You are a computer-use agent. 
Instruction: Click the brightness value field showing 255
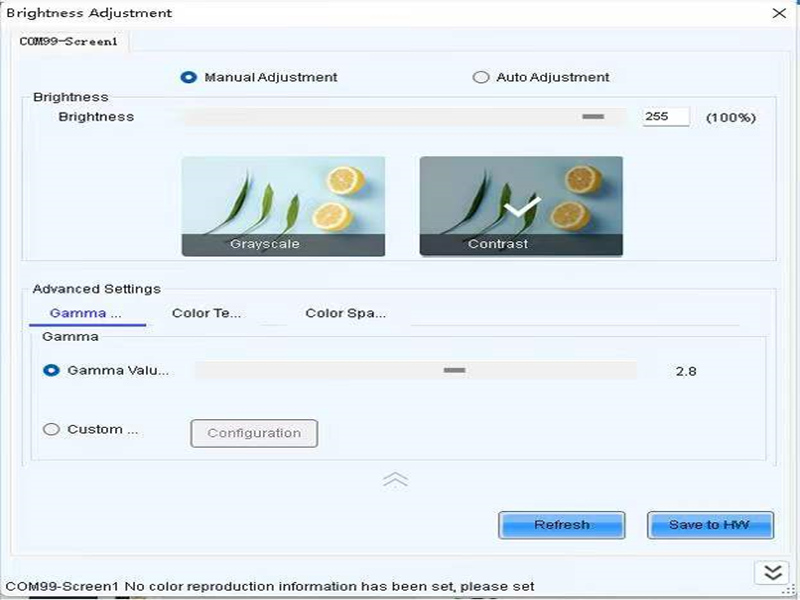[x=665, y=117]
